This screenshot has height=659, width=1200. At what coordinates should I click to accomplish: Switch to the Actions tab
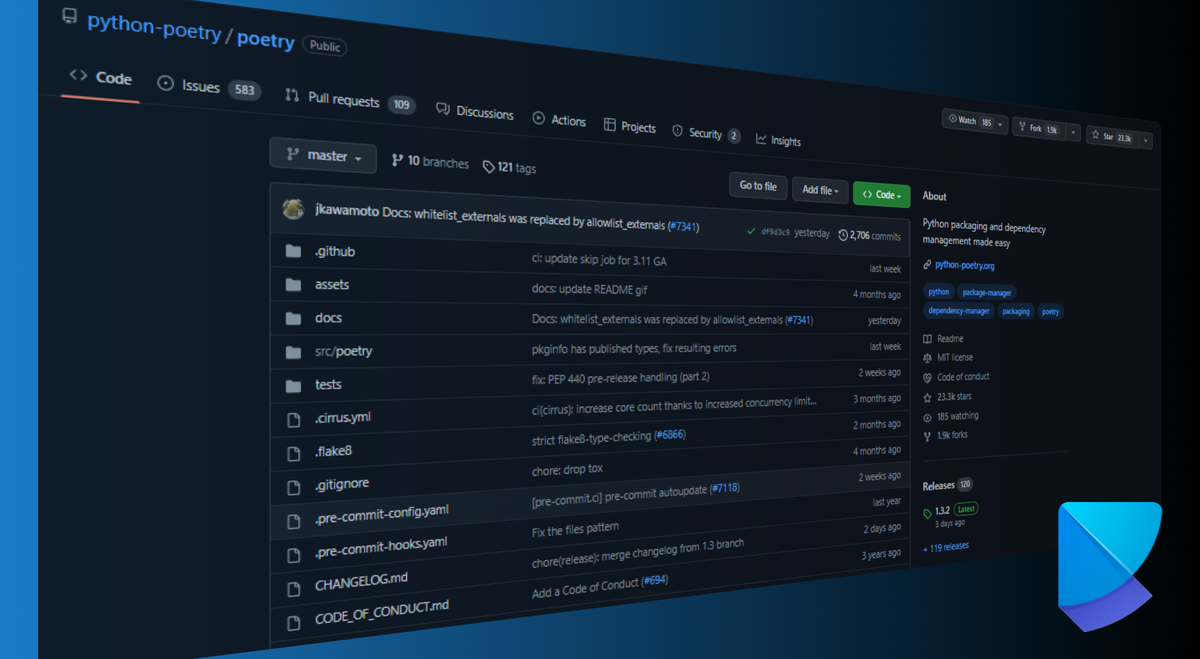click(x=559, y=120)
